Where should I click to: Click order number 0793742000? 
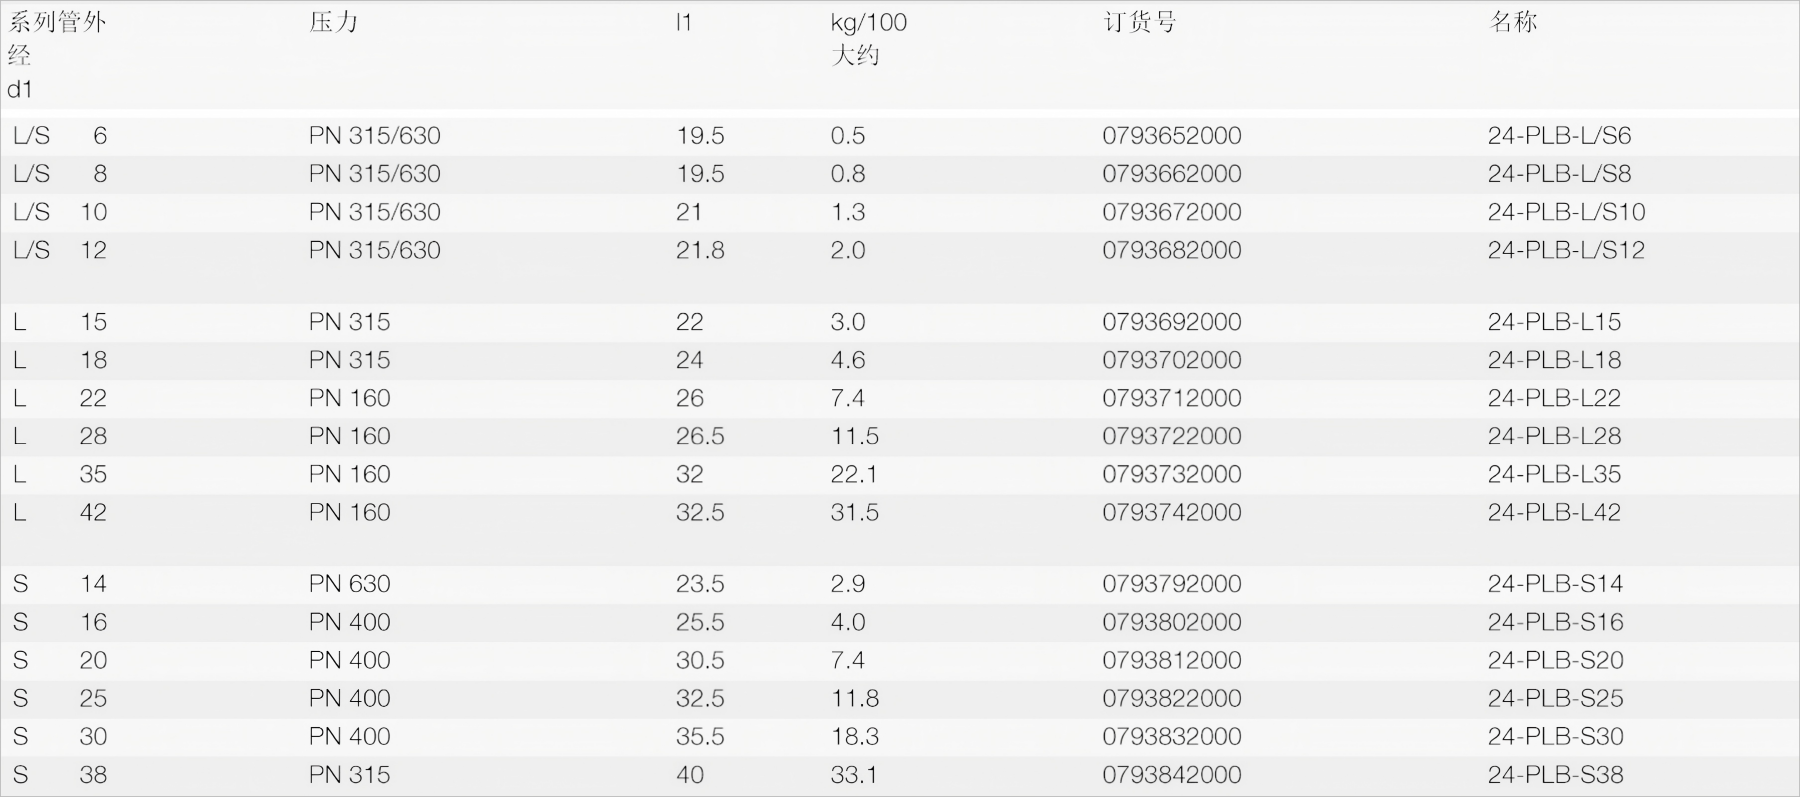(1171, 512)
